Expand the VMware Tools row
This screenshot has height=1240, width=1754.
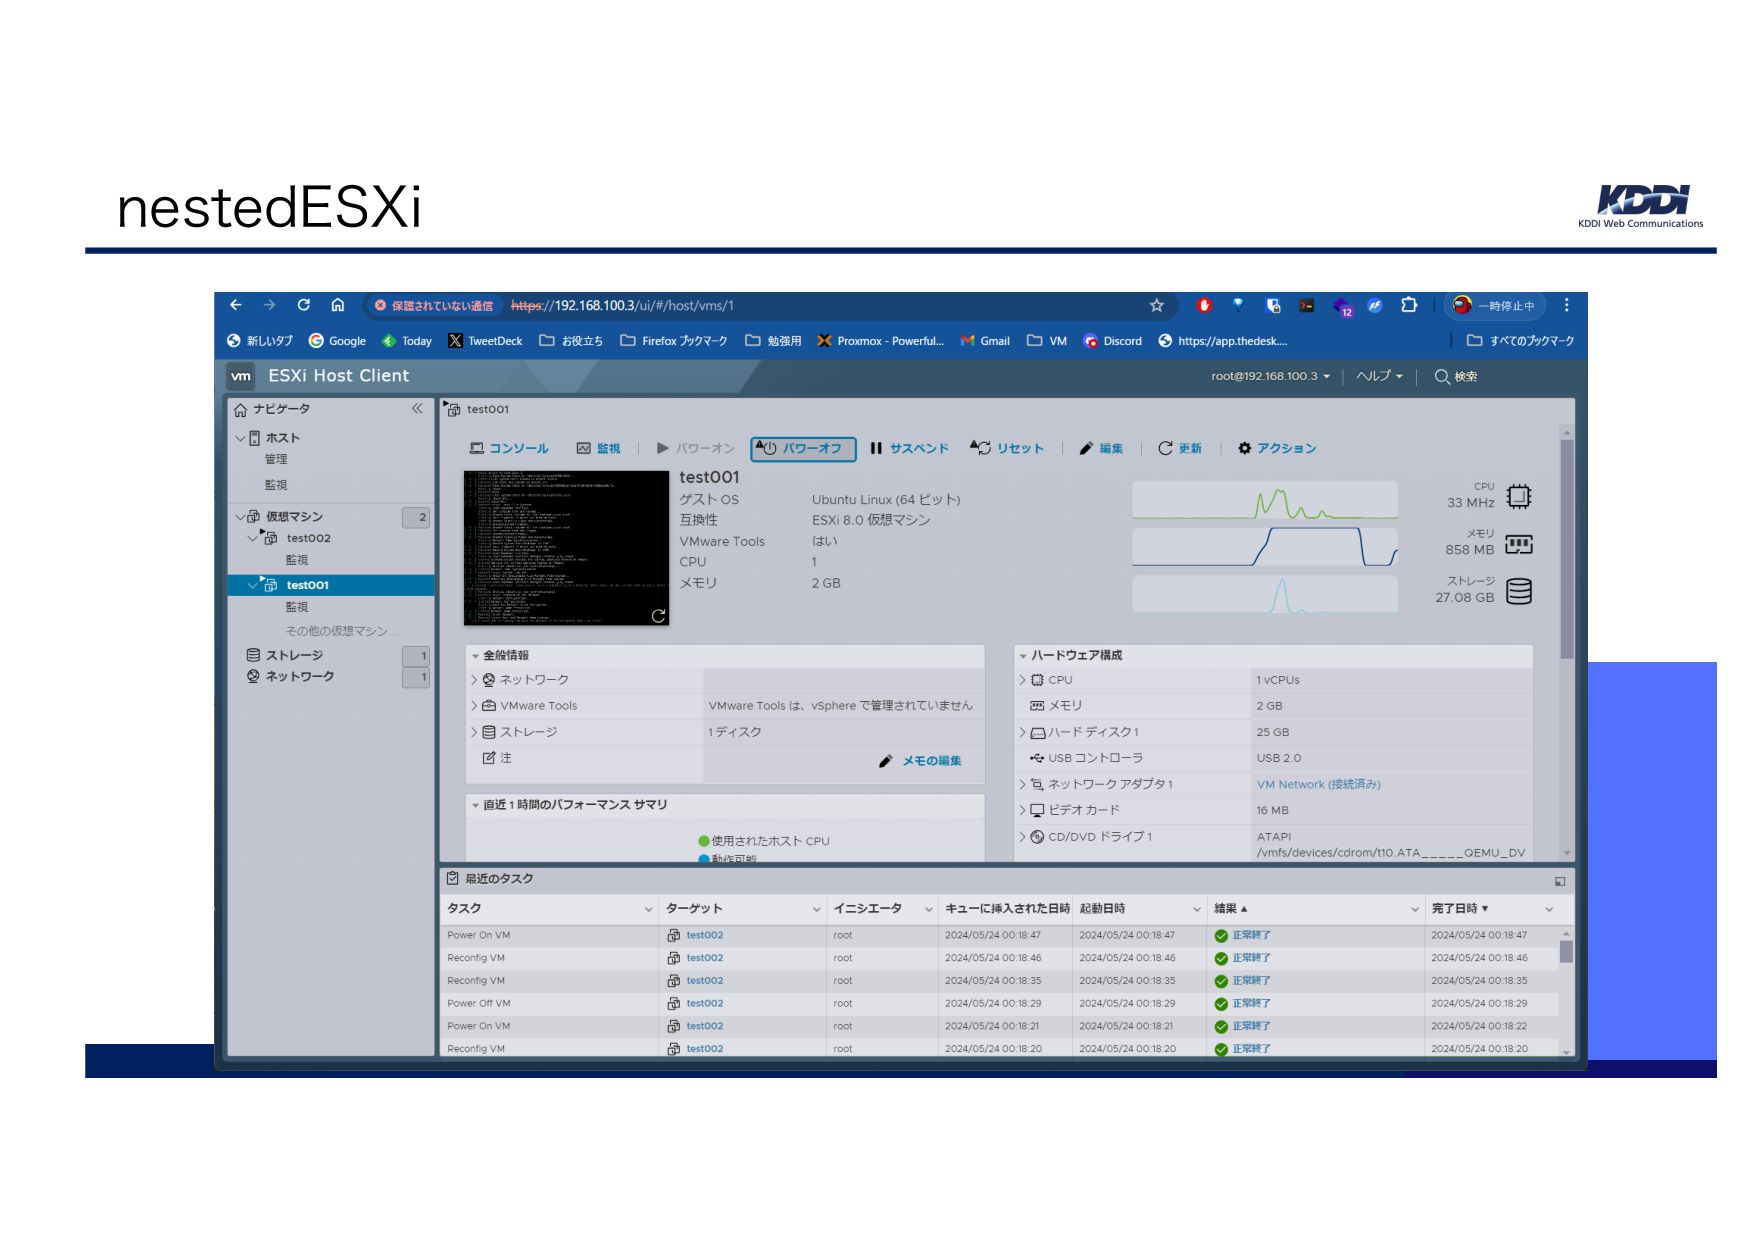[474, 706]
